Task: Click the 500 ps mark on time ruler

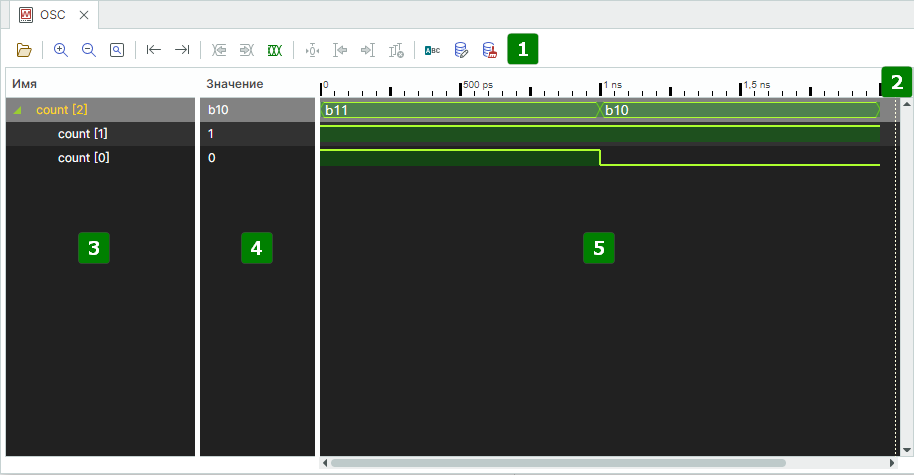Action: point(477,85)
